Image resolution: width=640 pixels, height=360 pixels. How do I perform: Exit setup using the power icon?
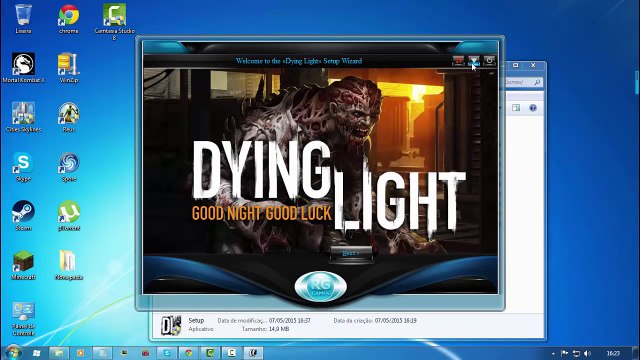click(x=489, y=61)
